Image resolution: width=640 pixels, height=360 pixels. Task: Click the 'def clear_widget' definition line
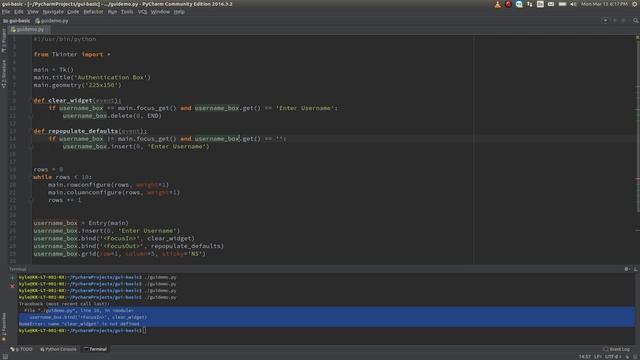pyautogui.click(x=77, y=100)
